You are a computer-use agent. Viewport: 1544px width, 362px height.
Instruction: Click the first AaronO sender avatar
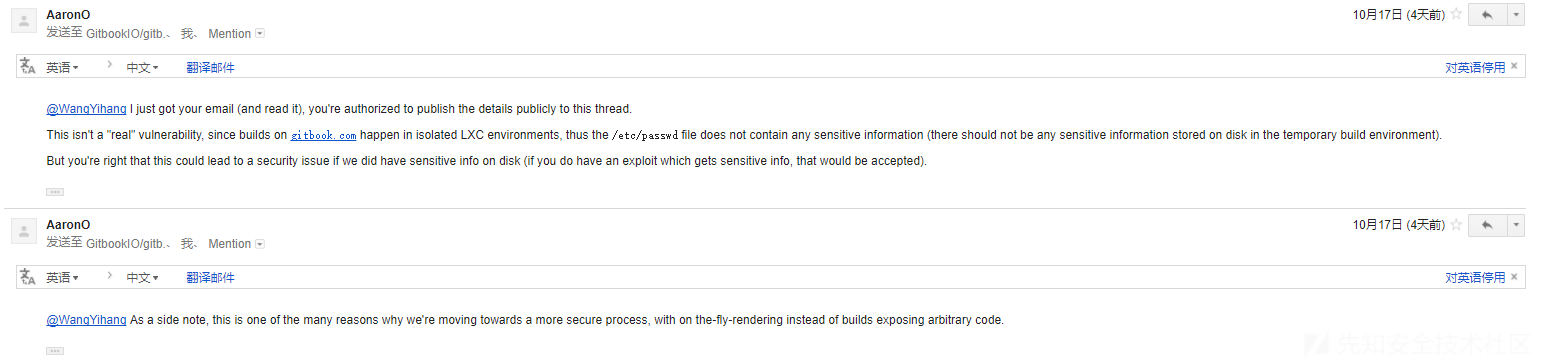[24, 21]
